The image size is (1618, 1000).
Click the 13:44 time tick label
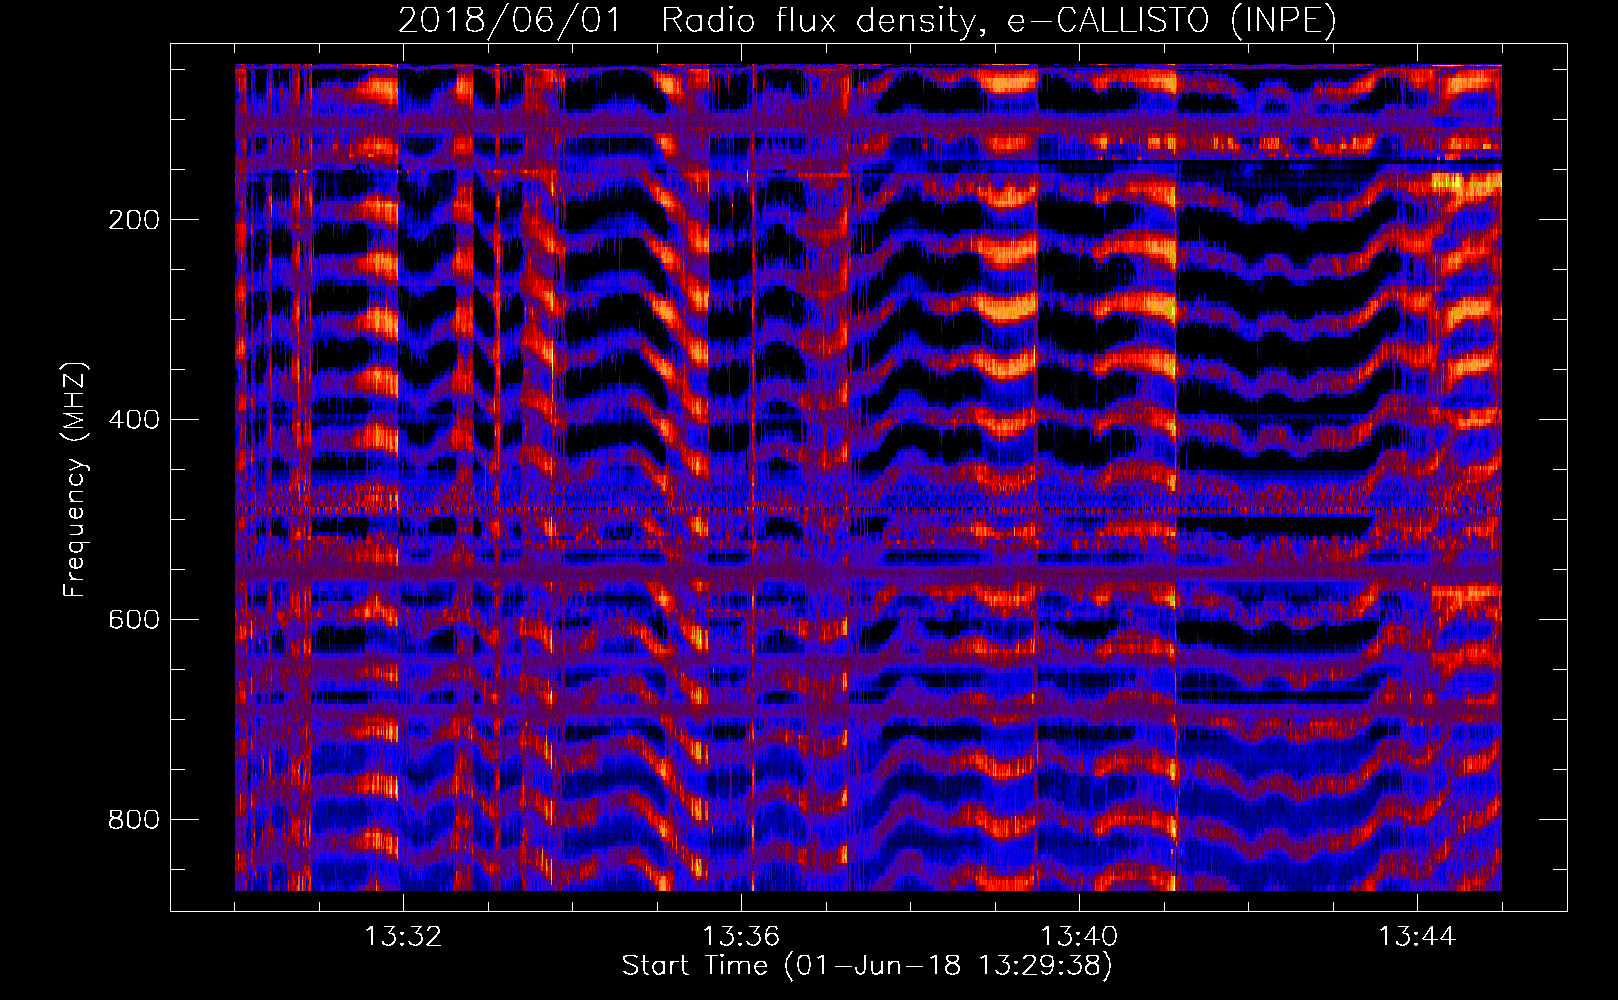[x=1417, y=937]
